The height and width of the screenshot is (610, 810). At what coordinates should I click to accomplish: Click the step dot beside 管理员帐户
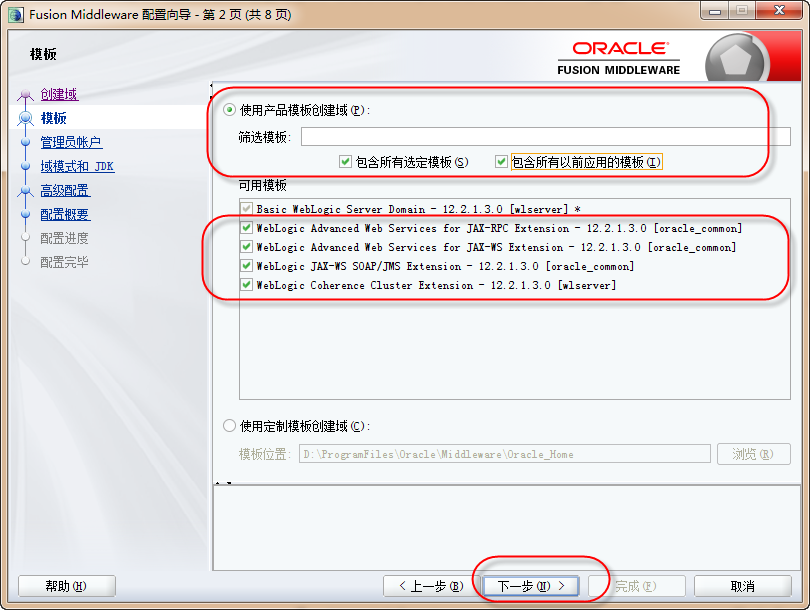point(25,142)
